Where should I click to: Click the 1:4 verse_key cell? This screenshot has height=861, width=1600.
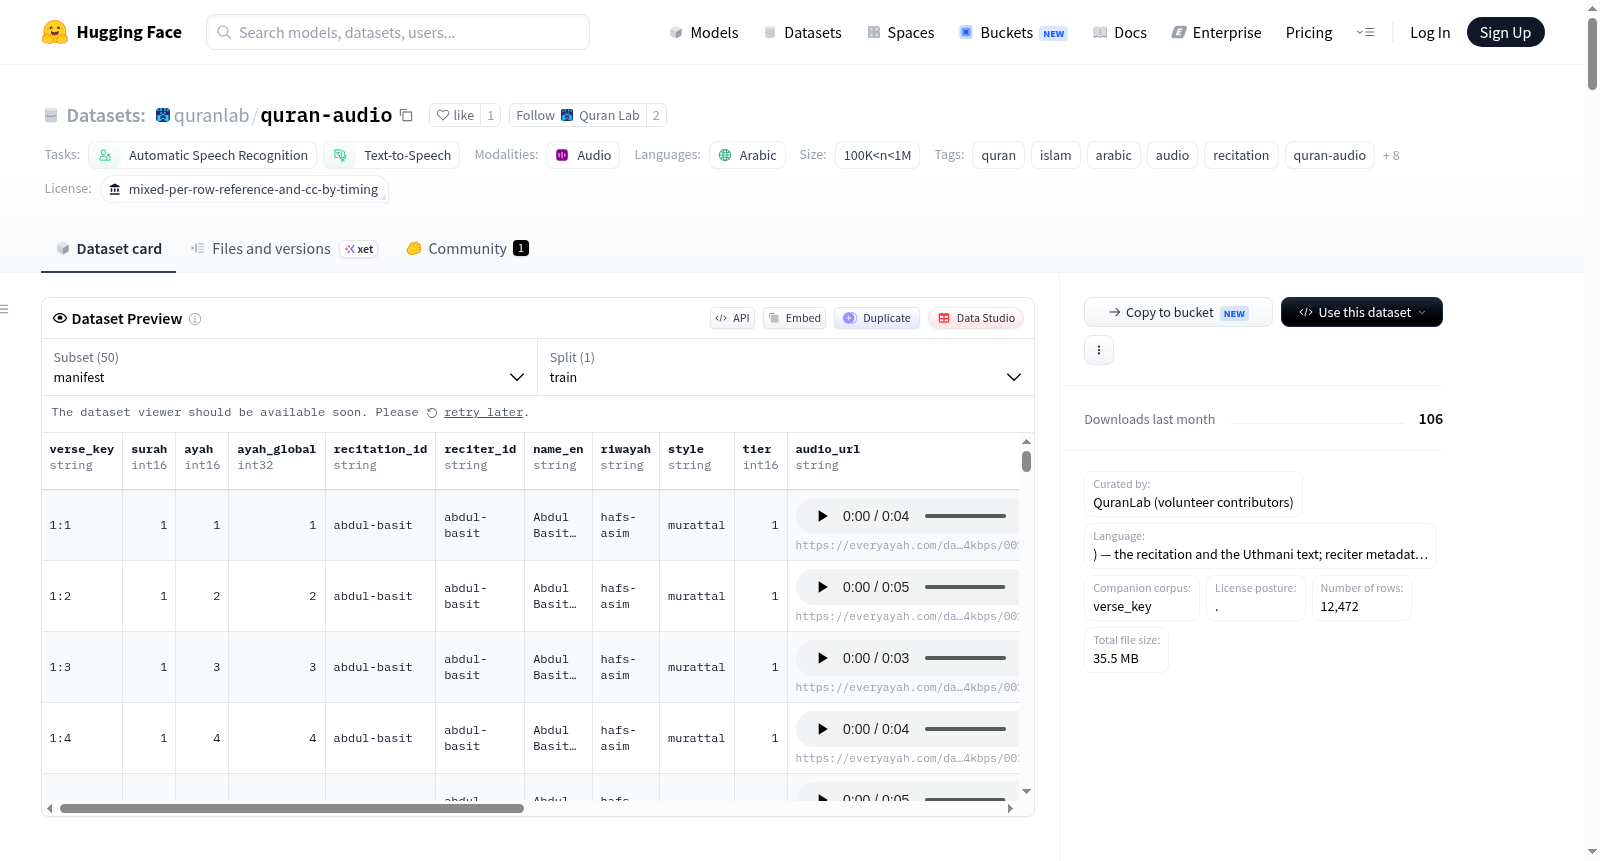82,738
